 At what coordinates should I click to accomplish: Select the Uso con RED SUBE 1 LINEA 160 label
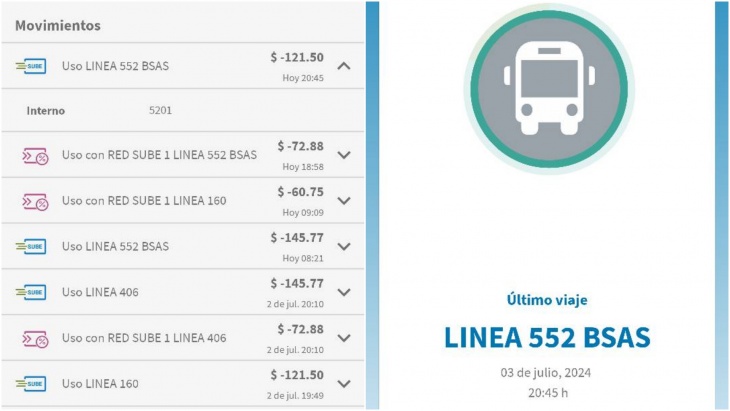tap(144, 201)
